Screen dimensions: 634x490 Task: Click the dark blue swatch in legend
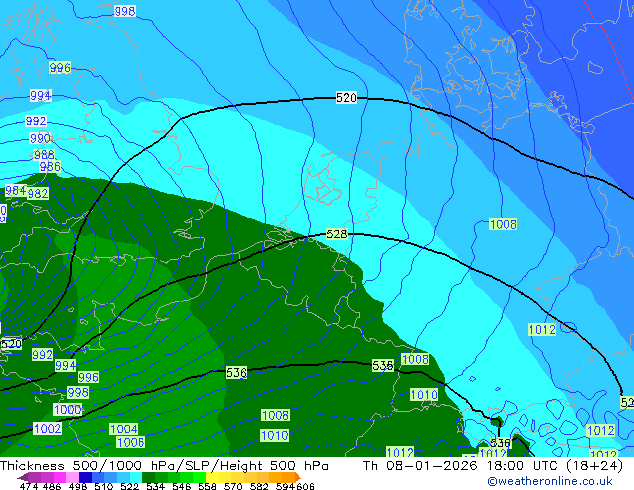click(85, 477)
